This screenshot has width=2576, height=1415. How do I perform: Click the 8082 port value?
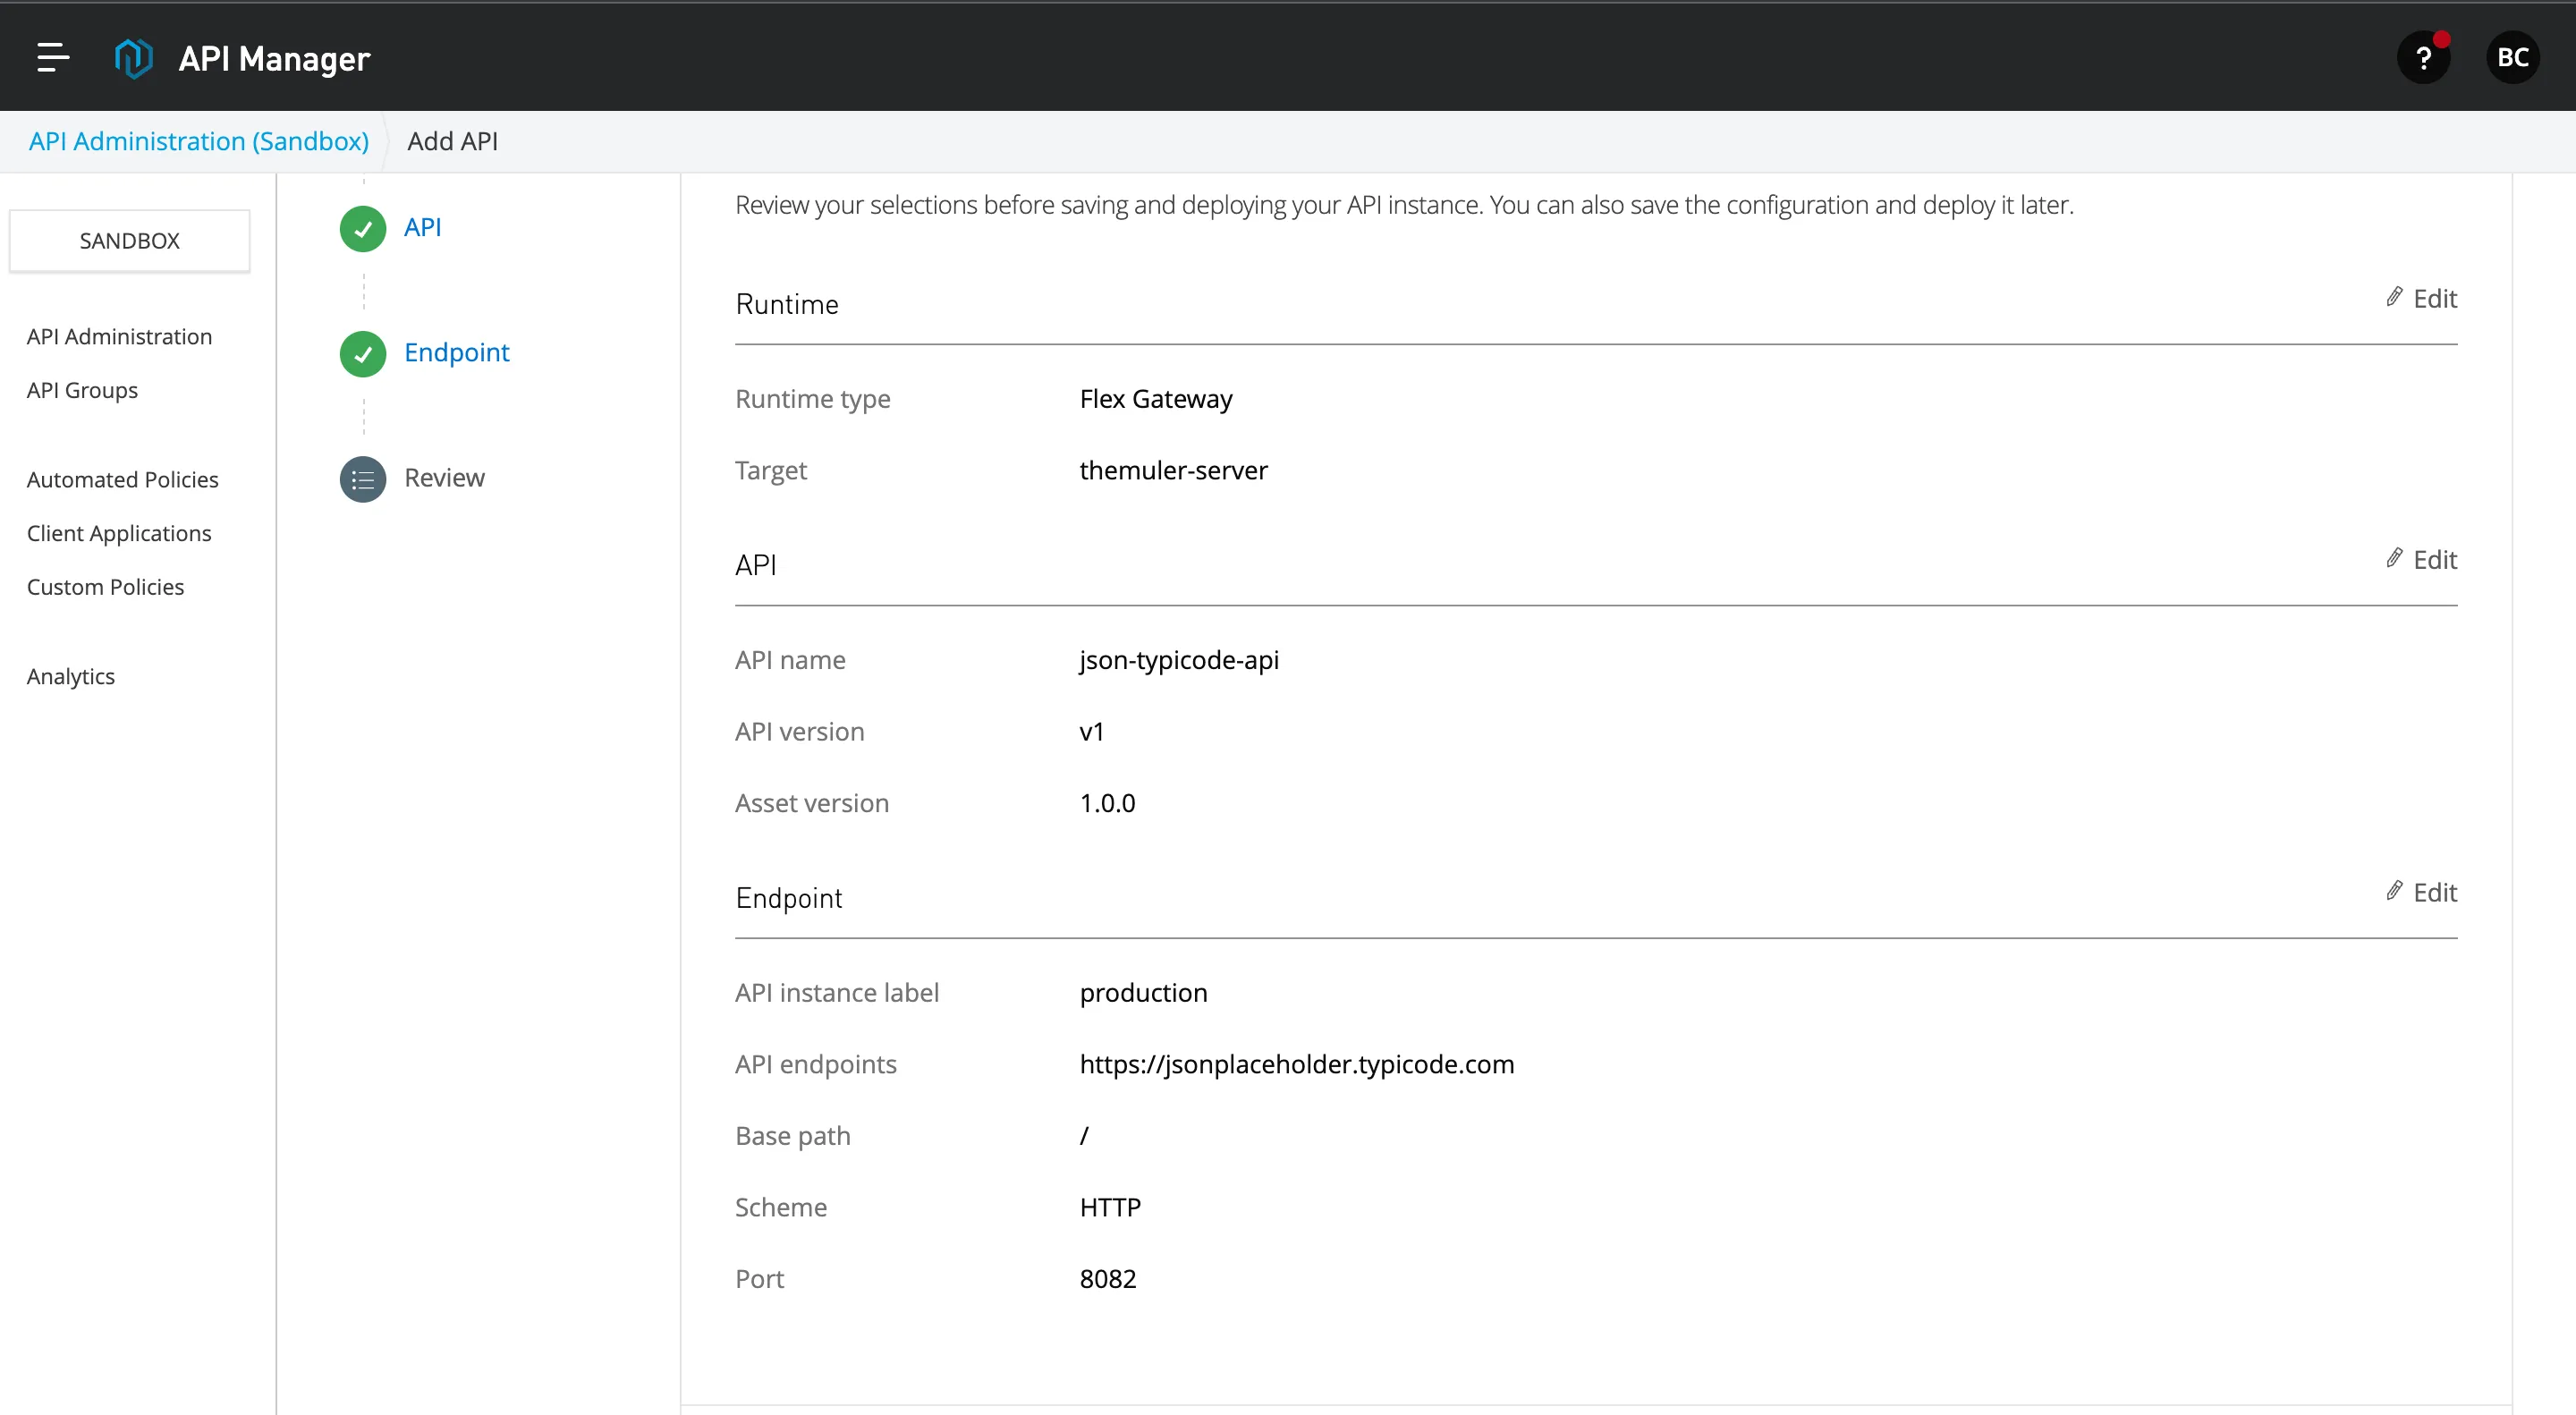pos(1108,1279)
